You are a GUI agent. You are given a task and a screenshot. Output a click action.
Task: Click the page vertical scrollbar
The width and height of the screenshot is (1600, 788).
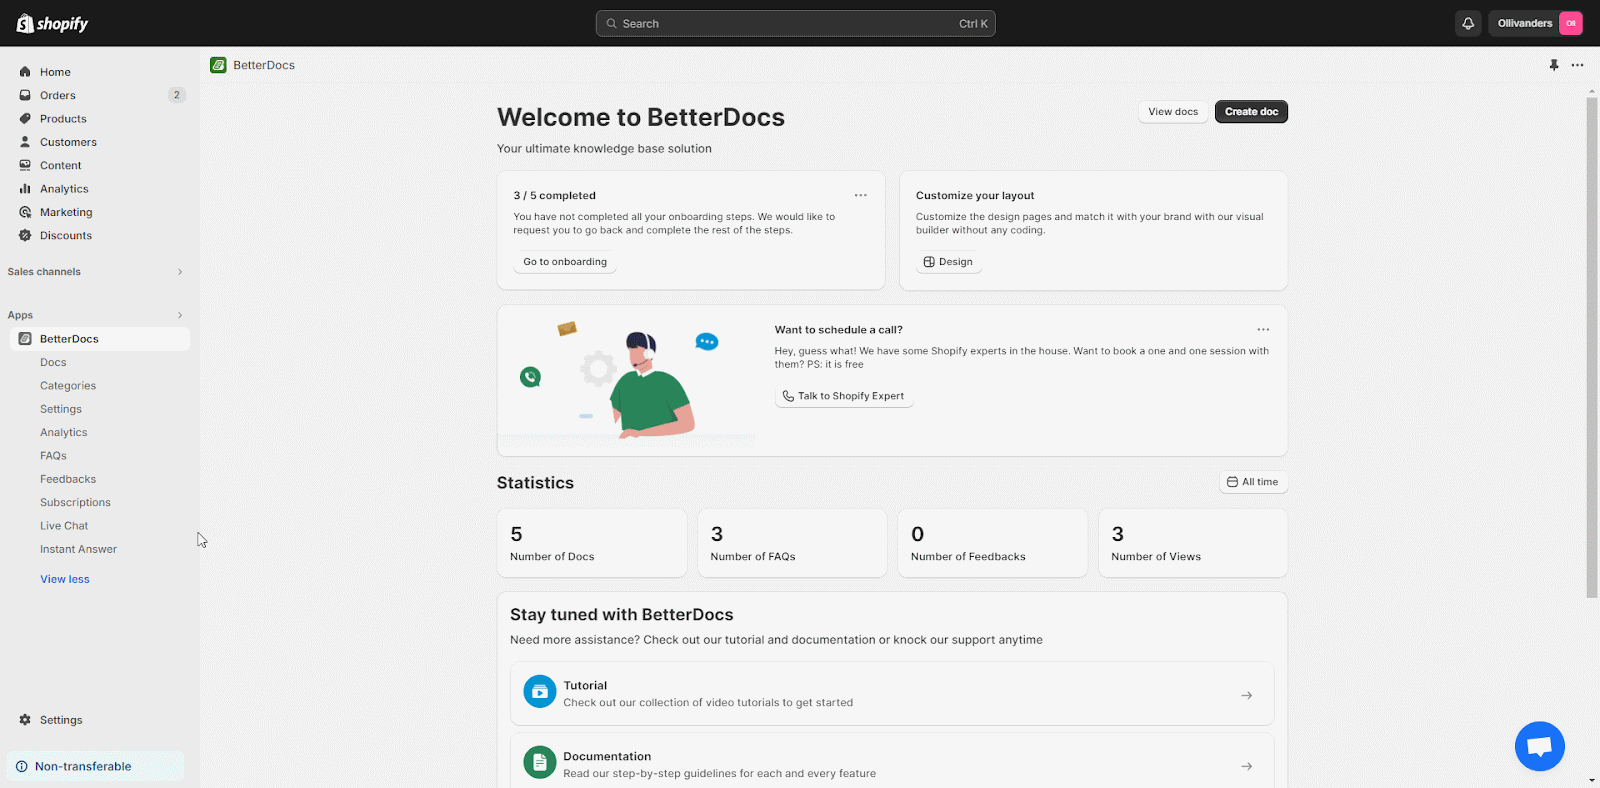tap(1592, 348)
